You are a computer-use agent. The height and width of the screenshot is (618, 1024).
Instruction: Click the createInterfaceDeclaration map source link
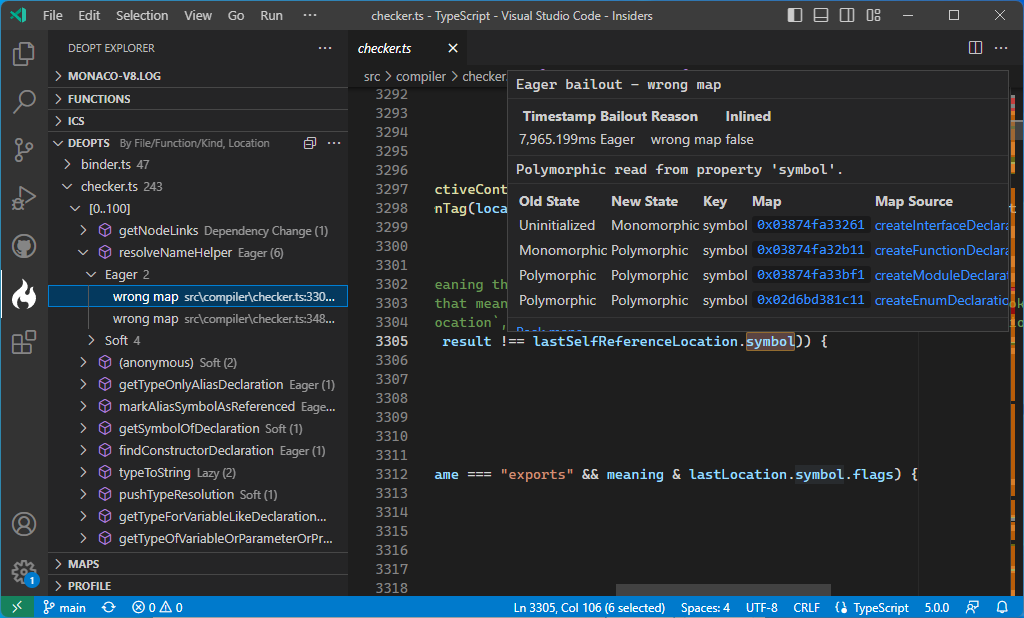[x=940, y=226]
